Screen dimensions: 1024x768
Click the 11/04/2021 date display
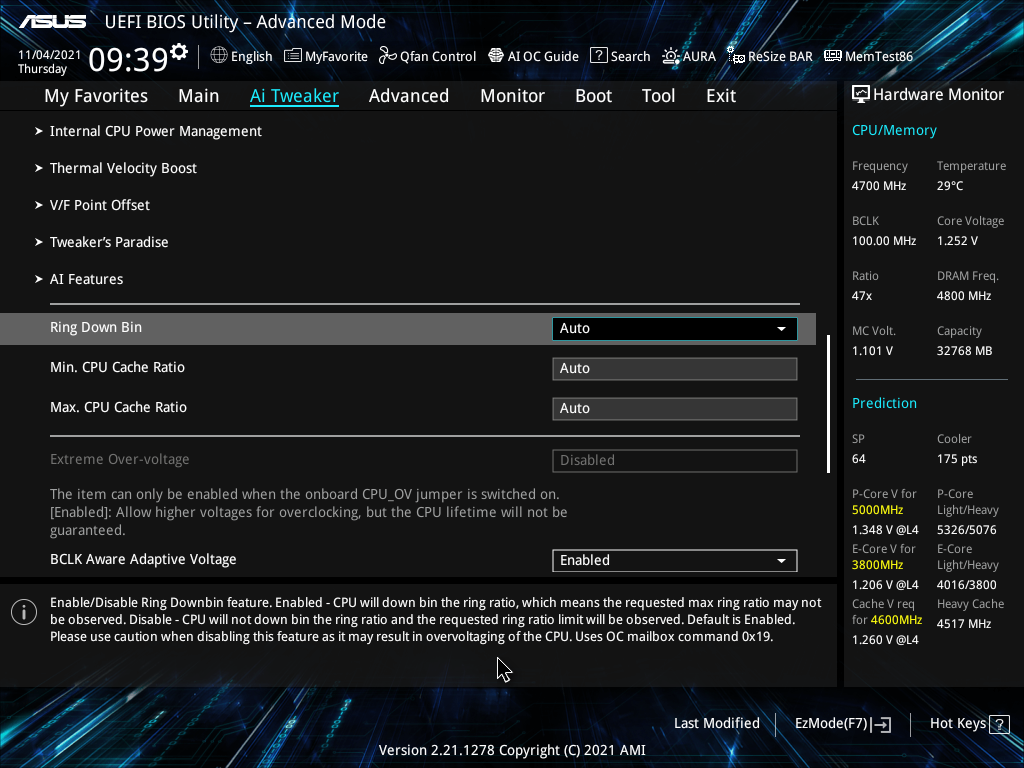(x=50, y=55)
